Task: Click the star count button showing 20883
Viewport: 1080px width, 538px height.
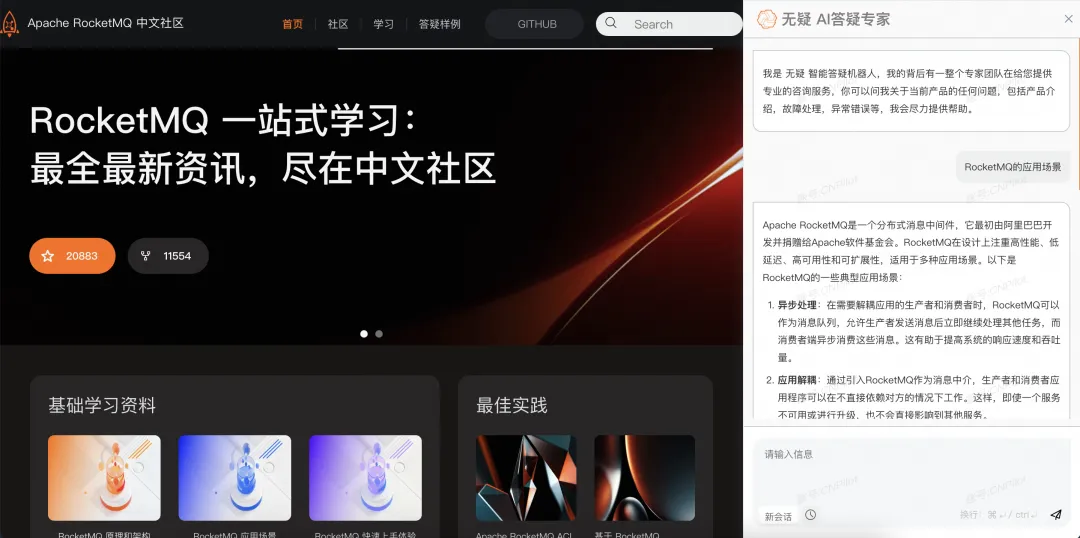Action: click(72, 256)
